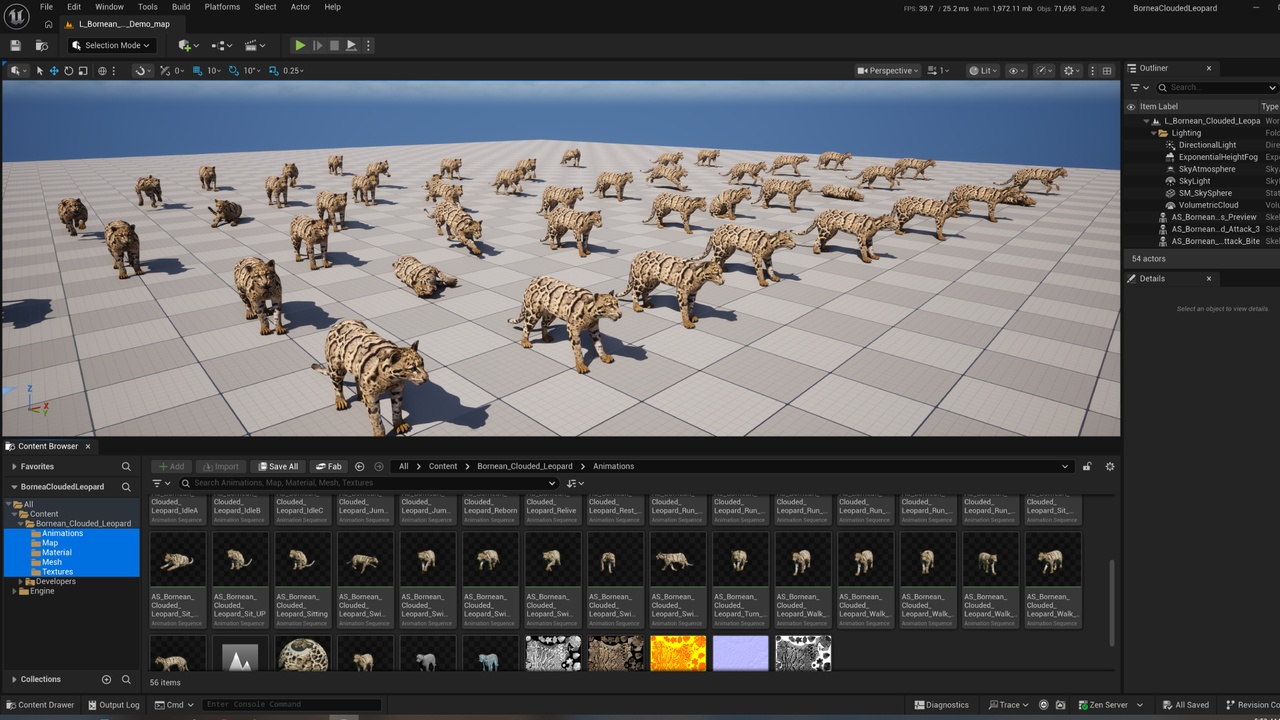Click the Fab button in Content Browser
The width and height of the screenshot is (1280, 720).
(x=328, y=466)
